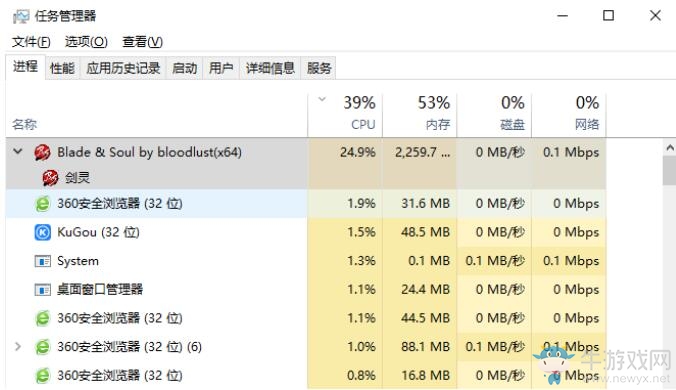The width and height of the screenshot is (676, 390).
Task: Click the vertical scrollbar up arrow
Action: tap(670, 148)
